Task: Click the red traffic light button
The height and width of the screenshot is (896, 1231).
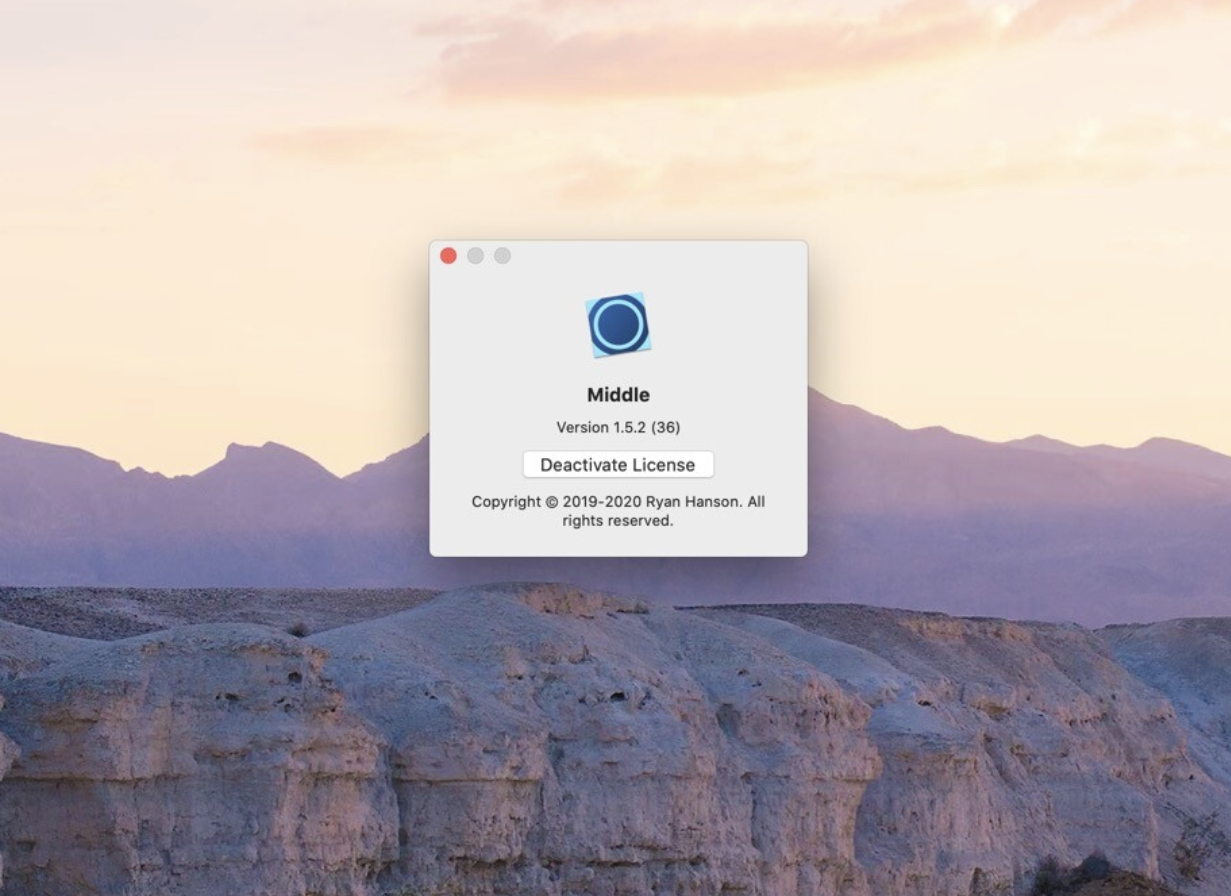Action: tap(447, 255)
